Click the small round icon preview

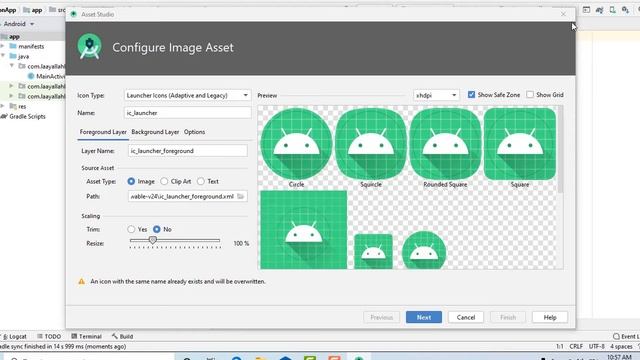pos(424,250)
